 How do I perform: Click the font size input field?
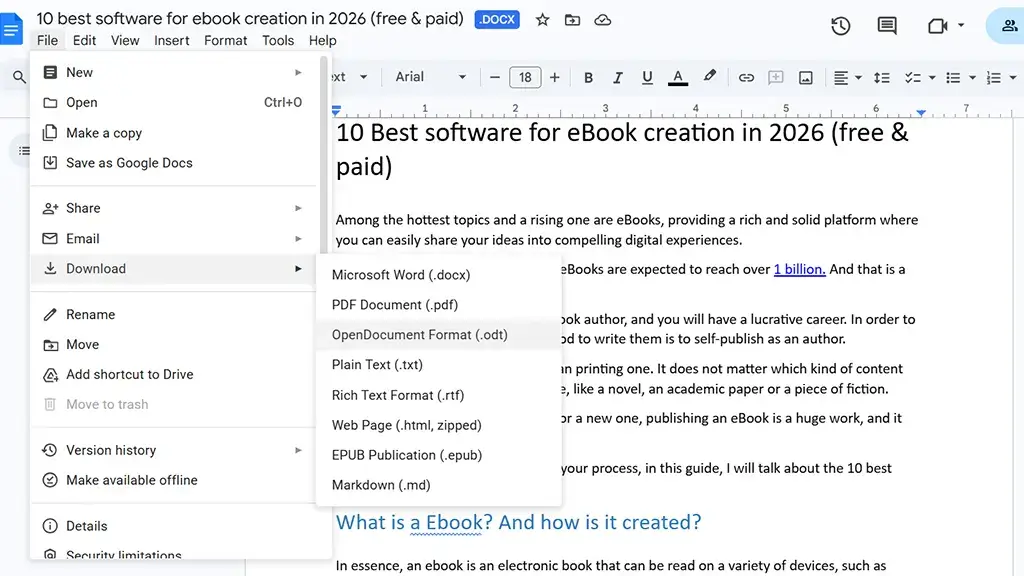pyautogui.click(x=525, y=77)
